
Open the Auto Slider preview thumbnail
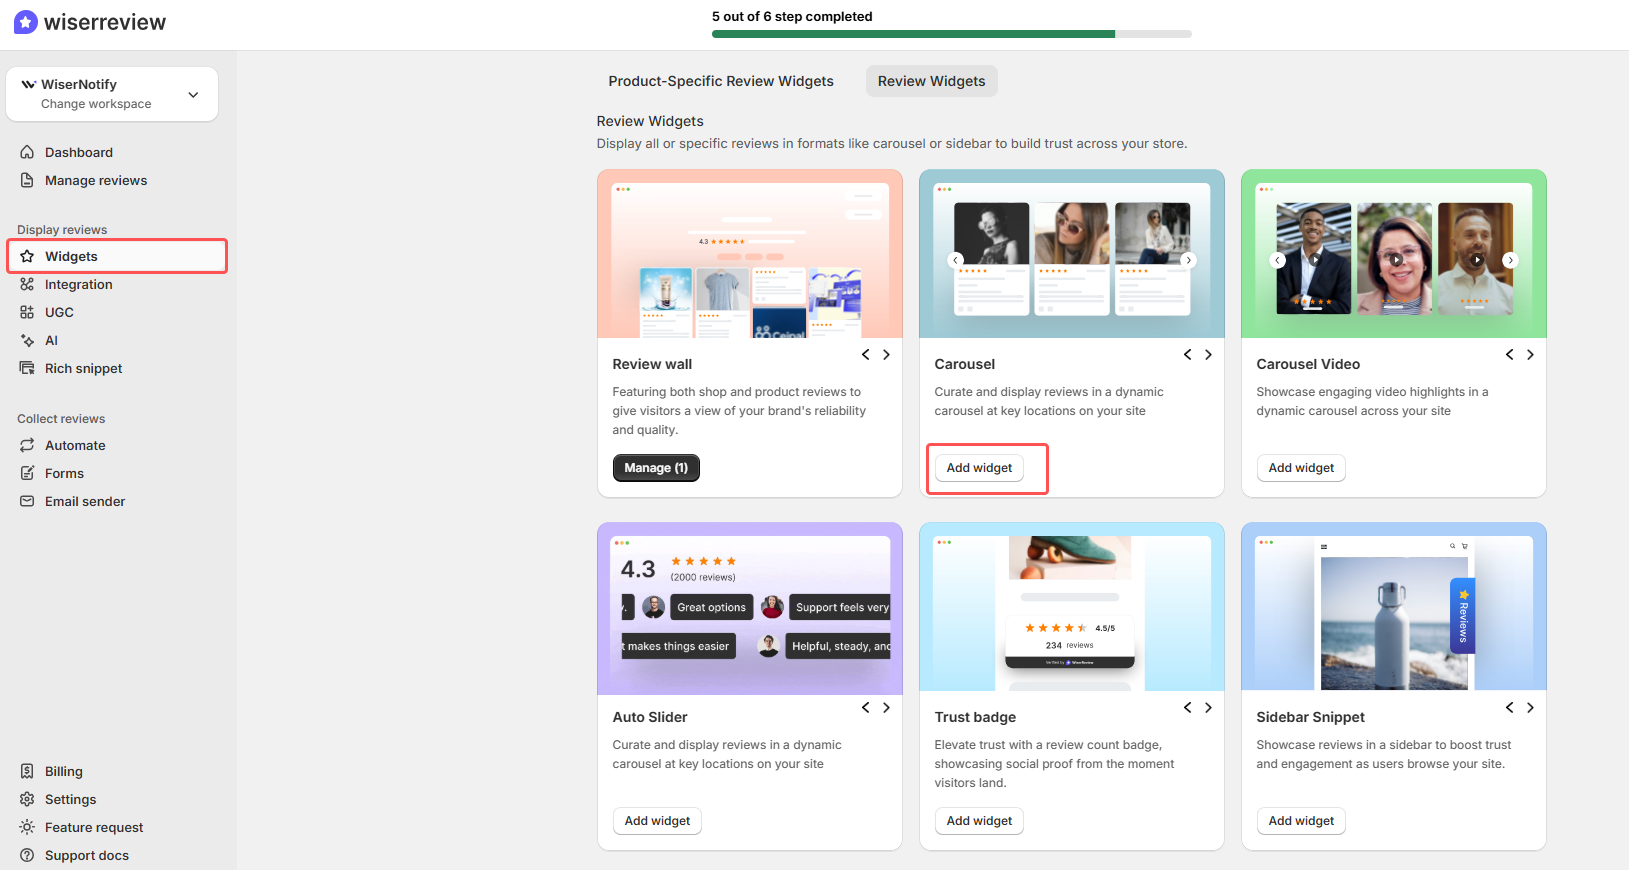coord(750,608)
